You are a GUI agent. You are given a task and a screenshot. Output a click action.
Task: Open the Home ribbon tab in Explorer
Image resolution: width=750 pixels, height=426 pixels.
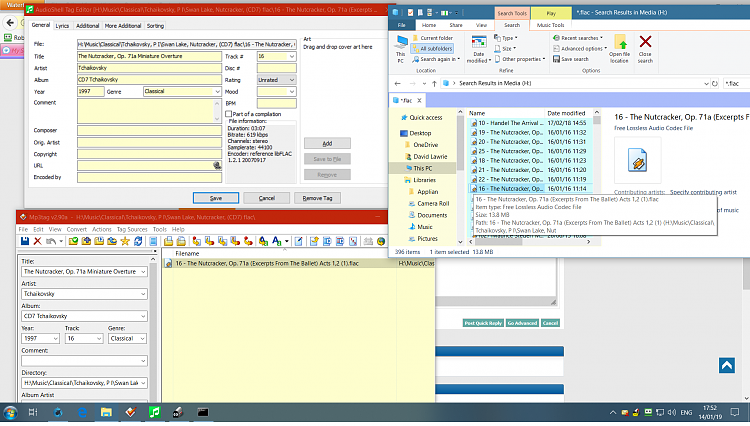[x=429, y=25]
